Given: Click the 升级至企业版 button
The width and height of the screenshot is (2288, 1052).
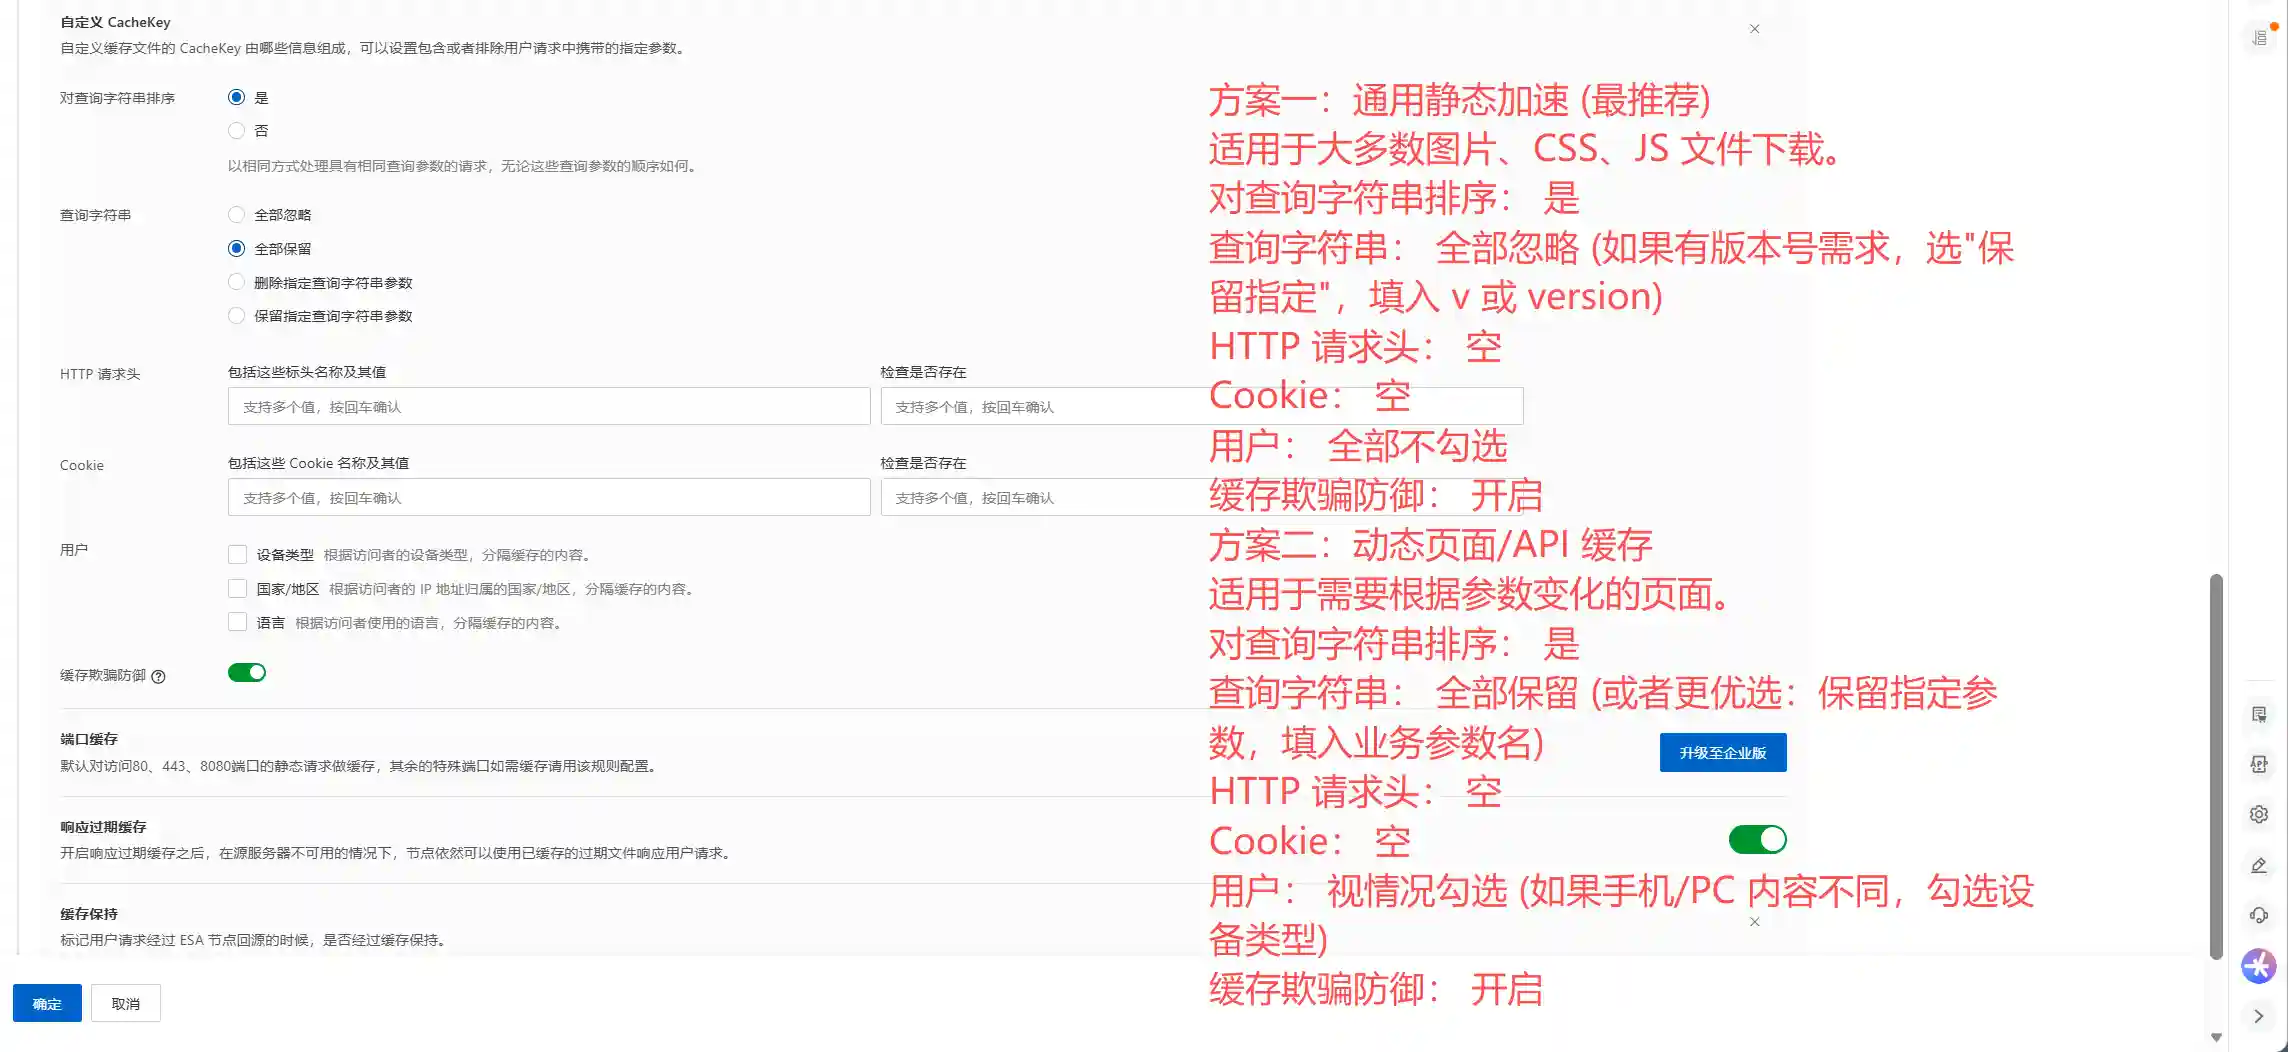Looking at the screenshot, I should click(x=1723, y=753).
